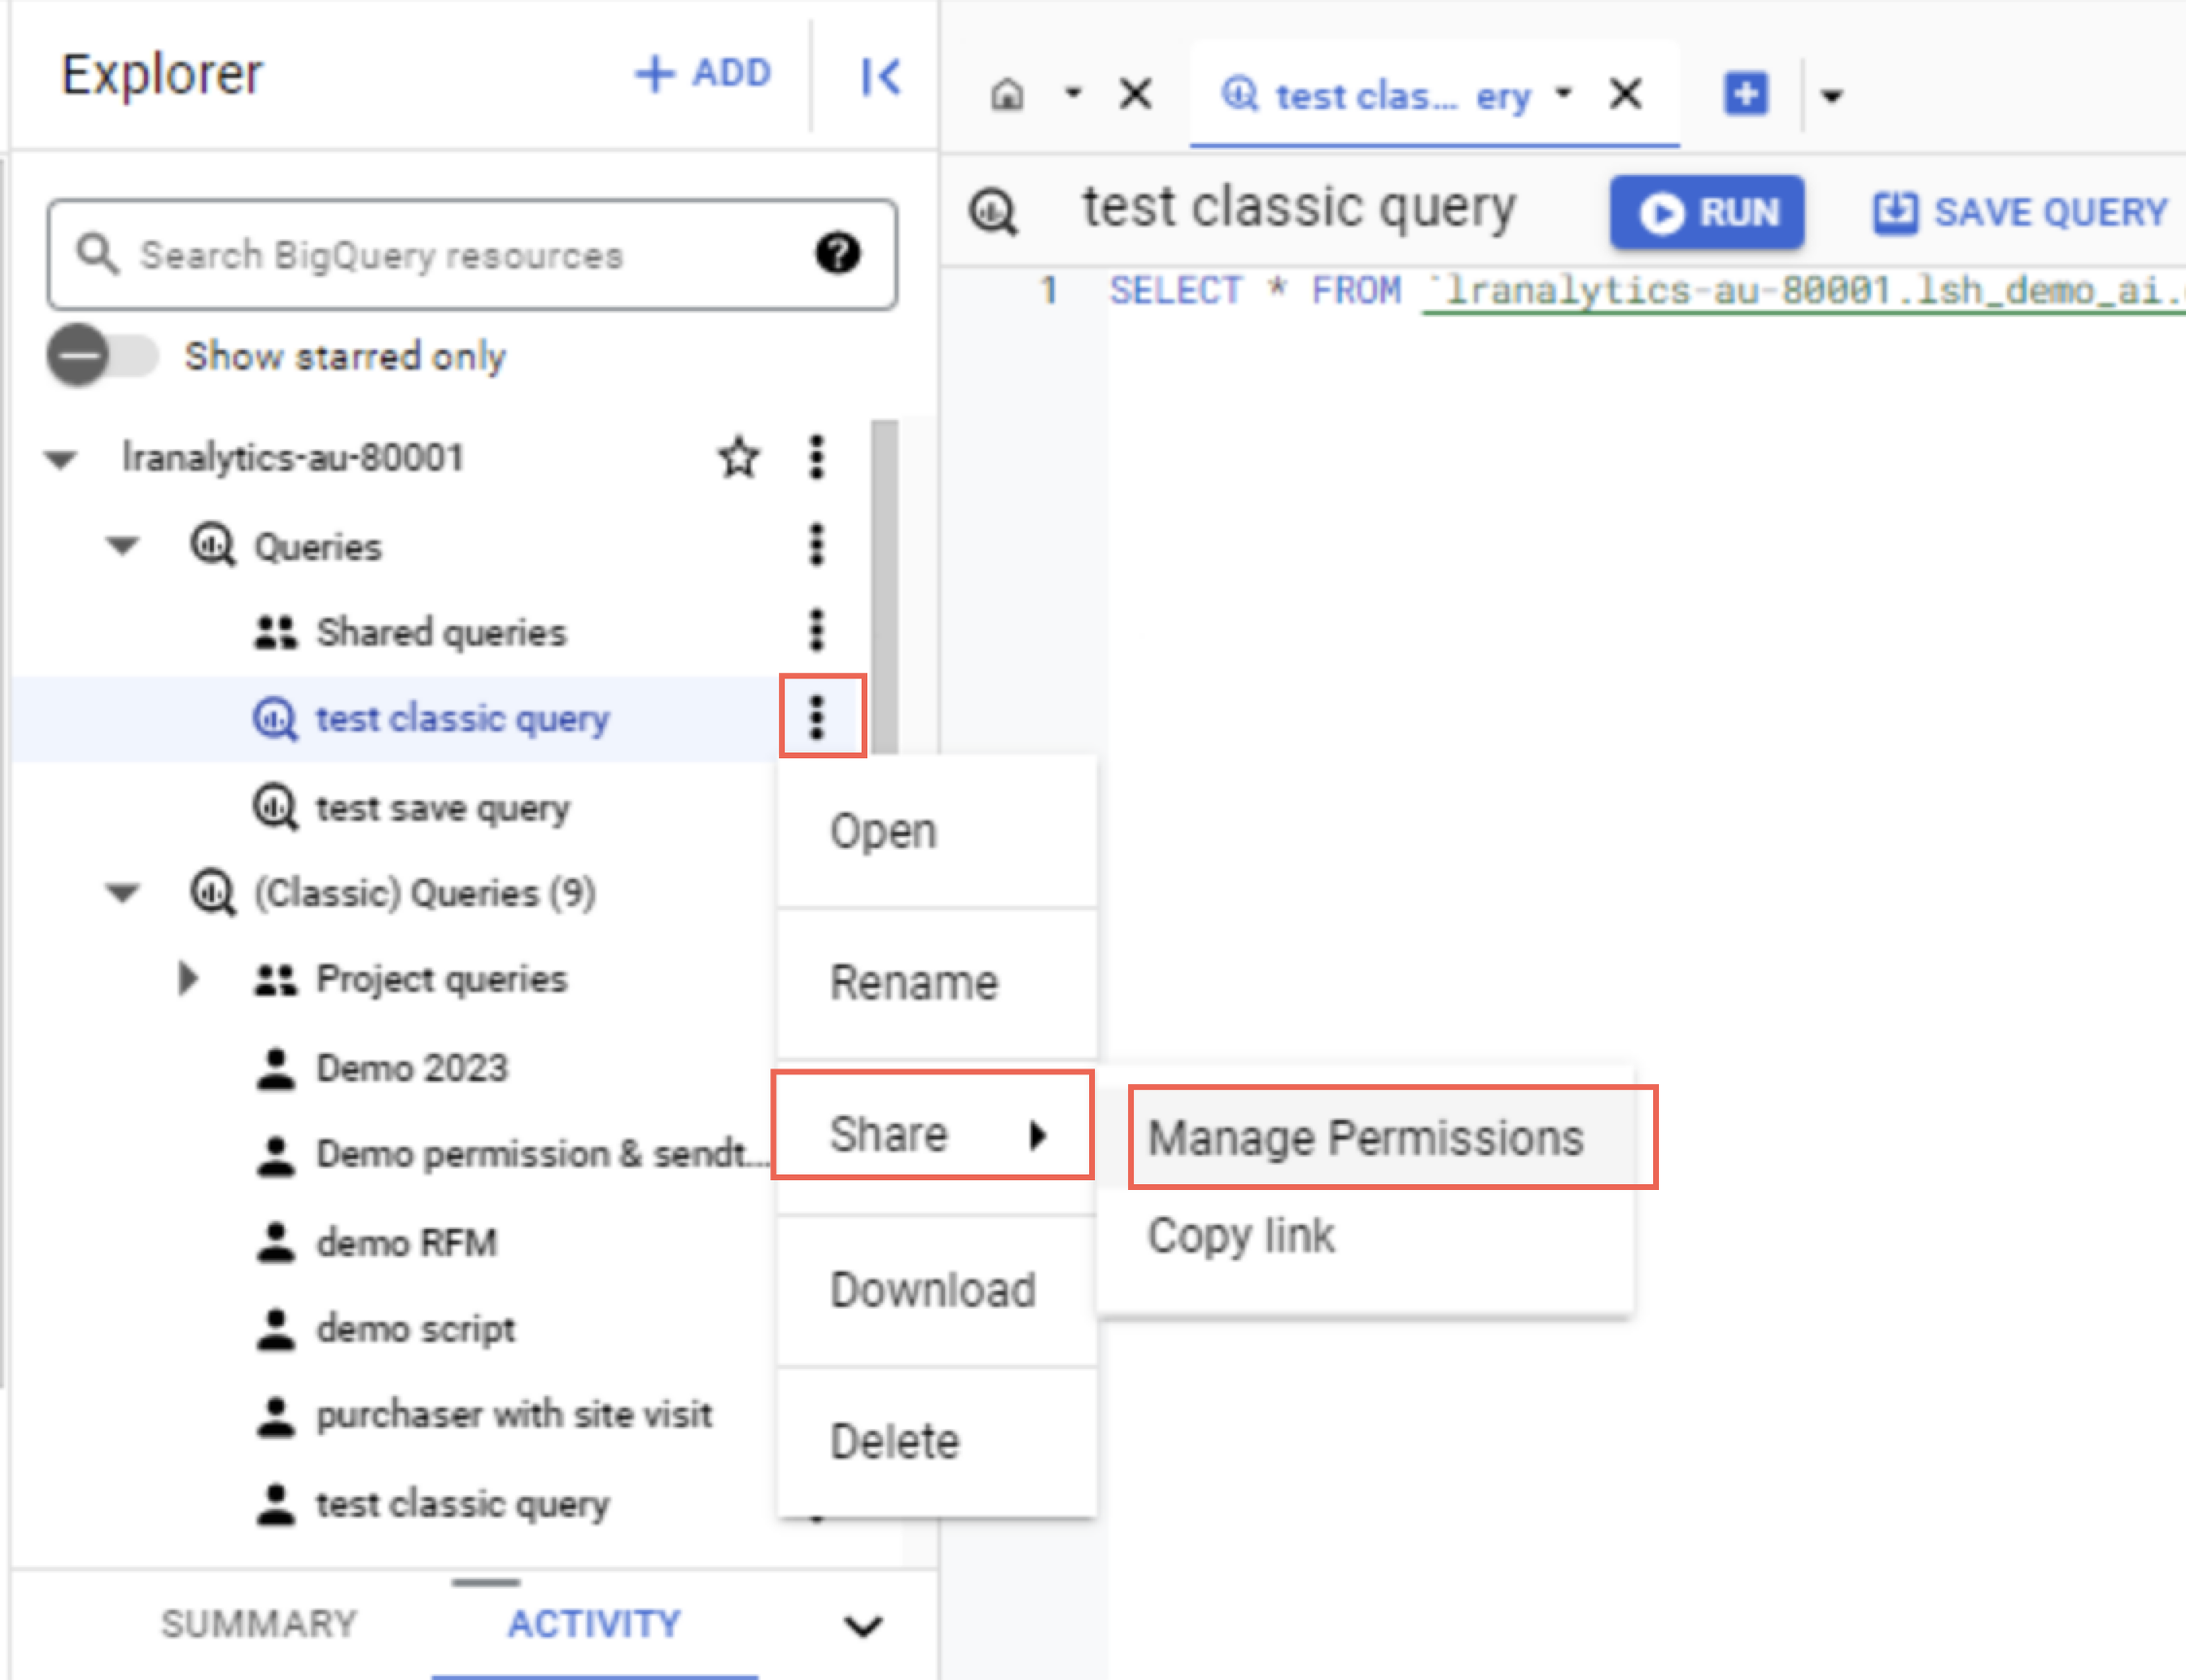Screen dimensions: 2186x1680
Task: Switch to the ACTIVITY tab
Action: click(595, 1624)
